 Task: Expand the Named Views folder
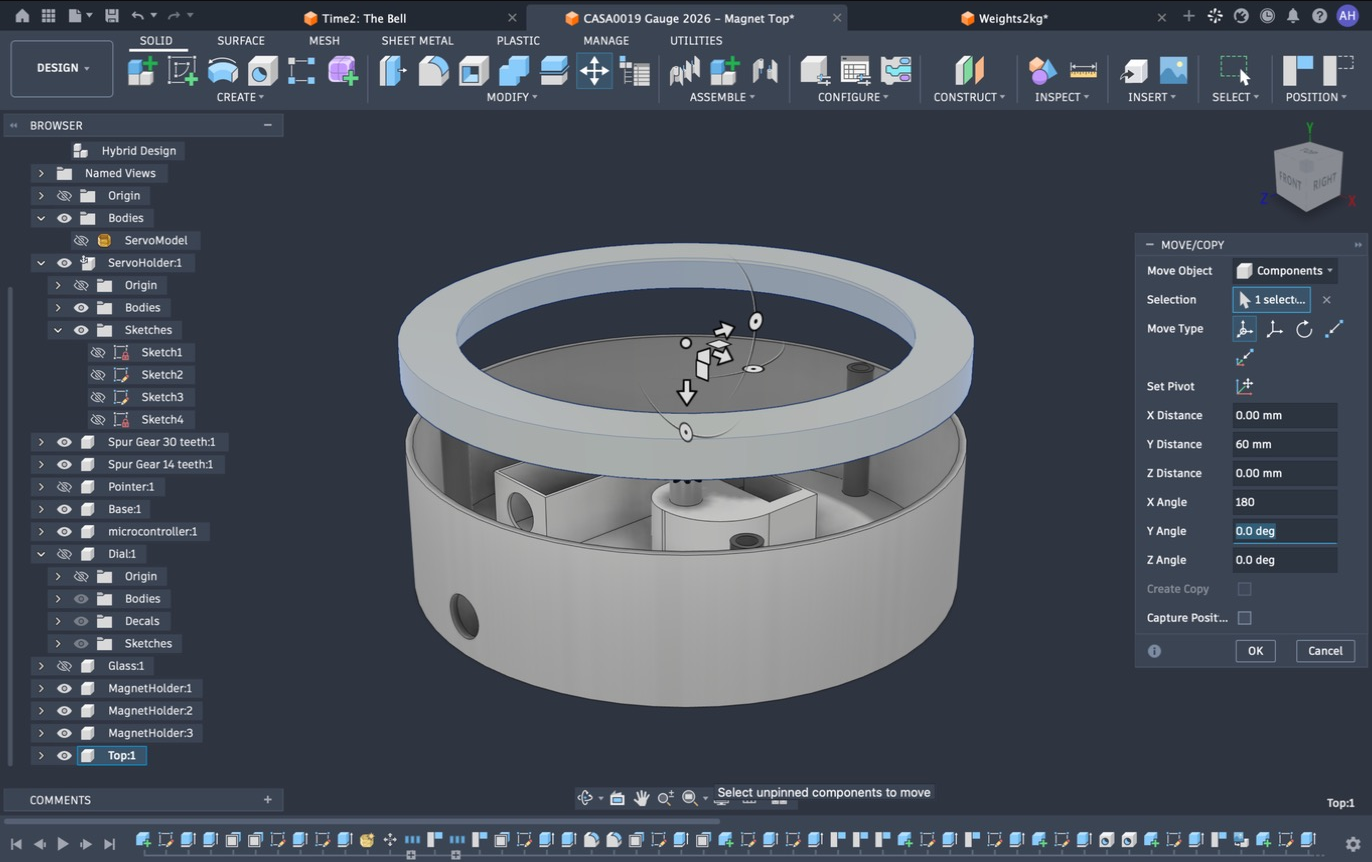tap(41, 173)
